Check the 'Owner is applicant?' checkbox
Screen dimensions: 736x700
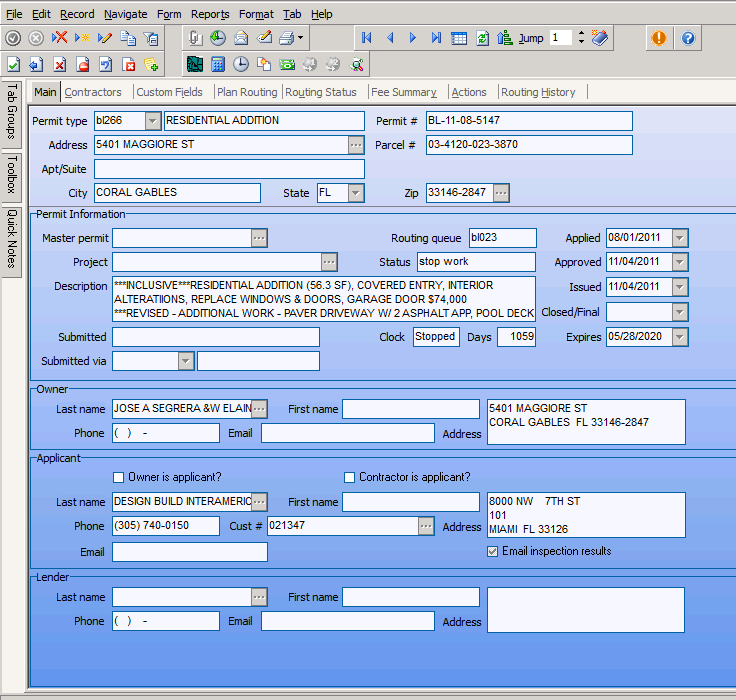point(119,477)
